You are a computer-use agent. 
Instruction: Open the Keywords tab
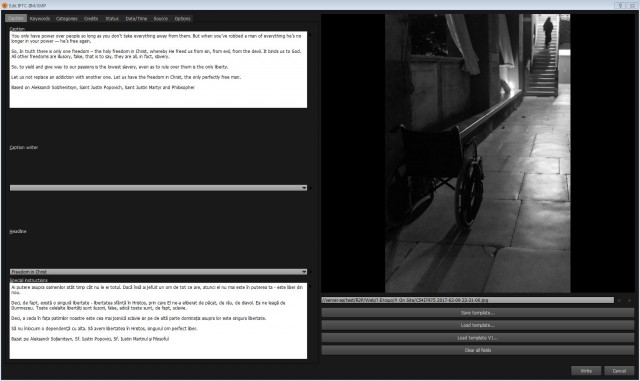coord(40,18)
